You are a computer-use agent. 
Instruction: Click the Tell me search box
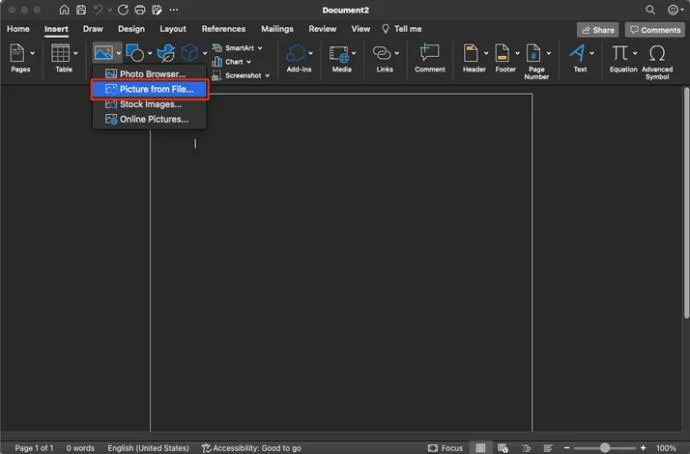tap(402, 29)
